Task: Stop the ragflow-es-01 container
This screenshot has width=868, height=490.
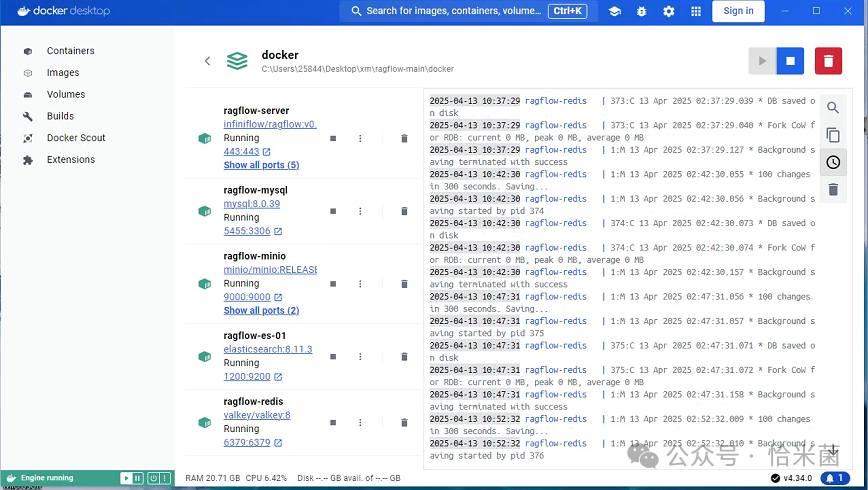Action: 333,357
